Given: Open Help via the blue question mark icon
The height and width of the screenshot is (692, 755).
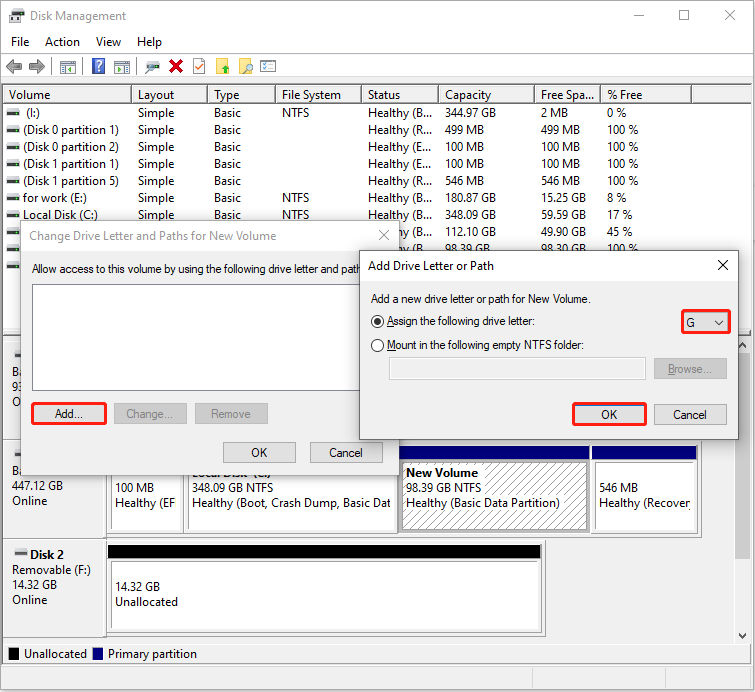Looking at the screenshot, I should (98, 66).
